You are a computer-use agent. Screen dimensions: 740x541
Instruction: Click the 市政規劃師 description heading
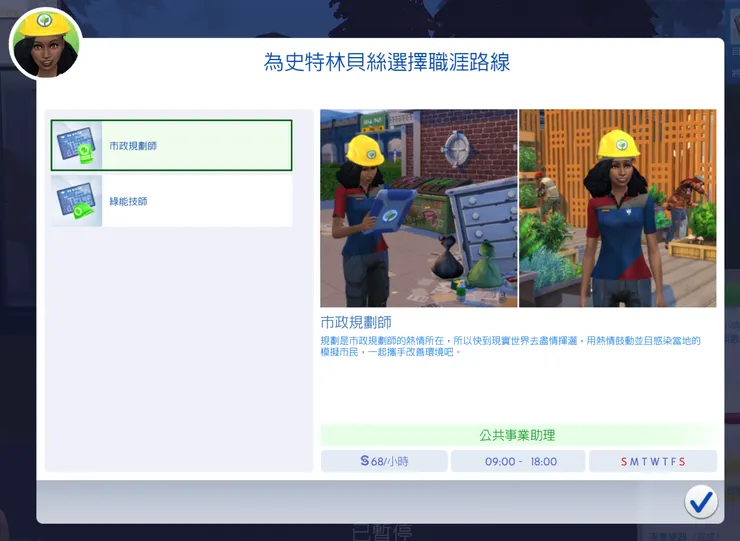[x=356, y=322]
